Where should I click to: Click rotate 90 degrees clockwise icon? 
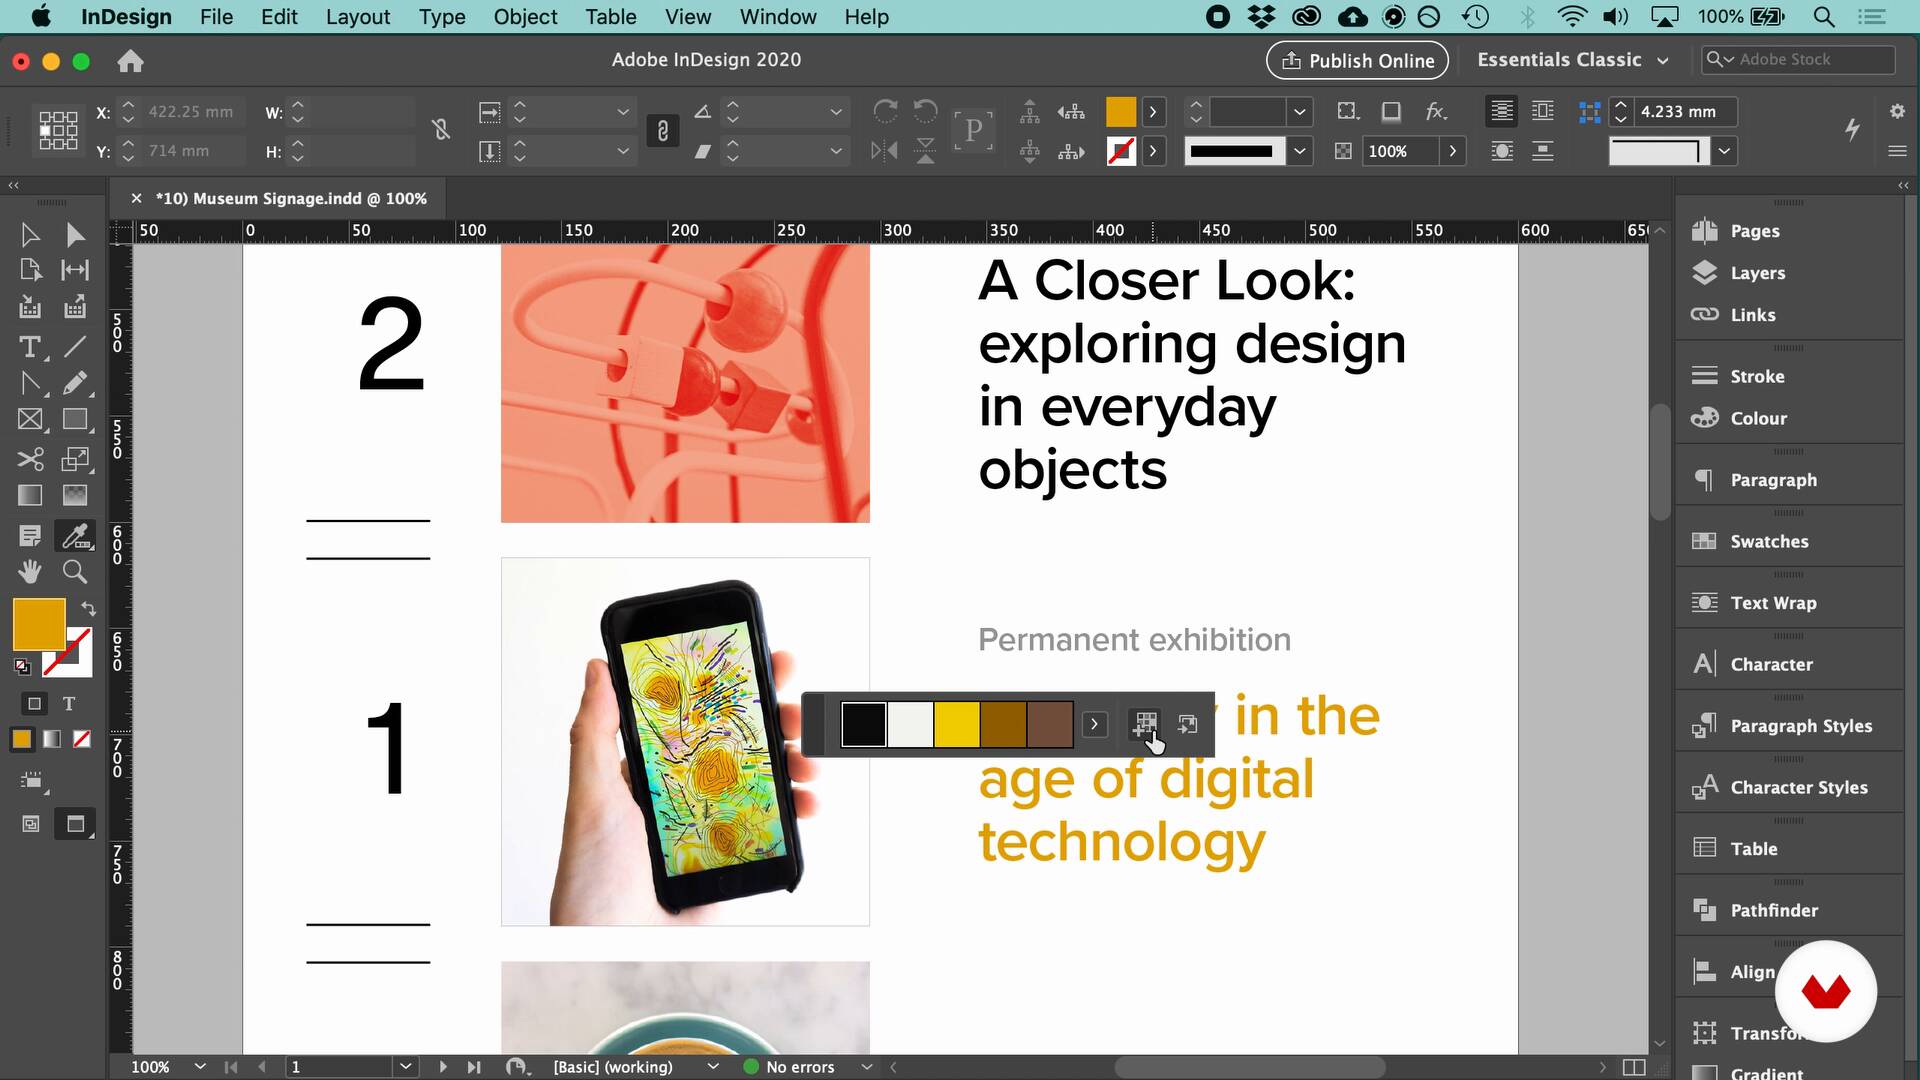(884, 111)
